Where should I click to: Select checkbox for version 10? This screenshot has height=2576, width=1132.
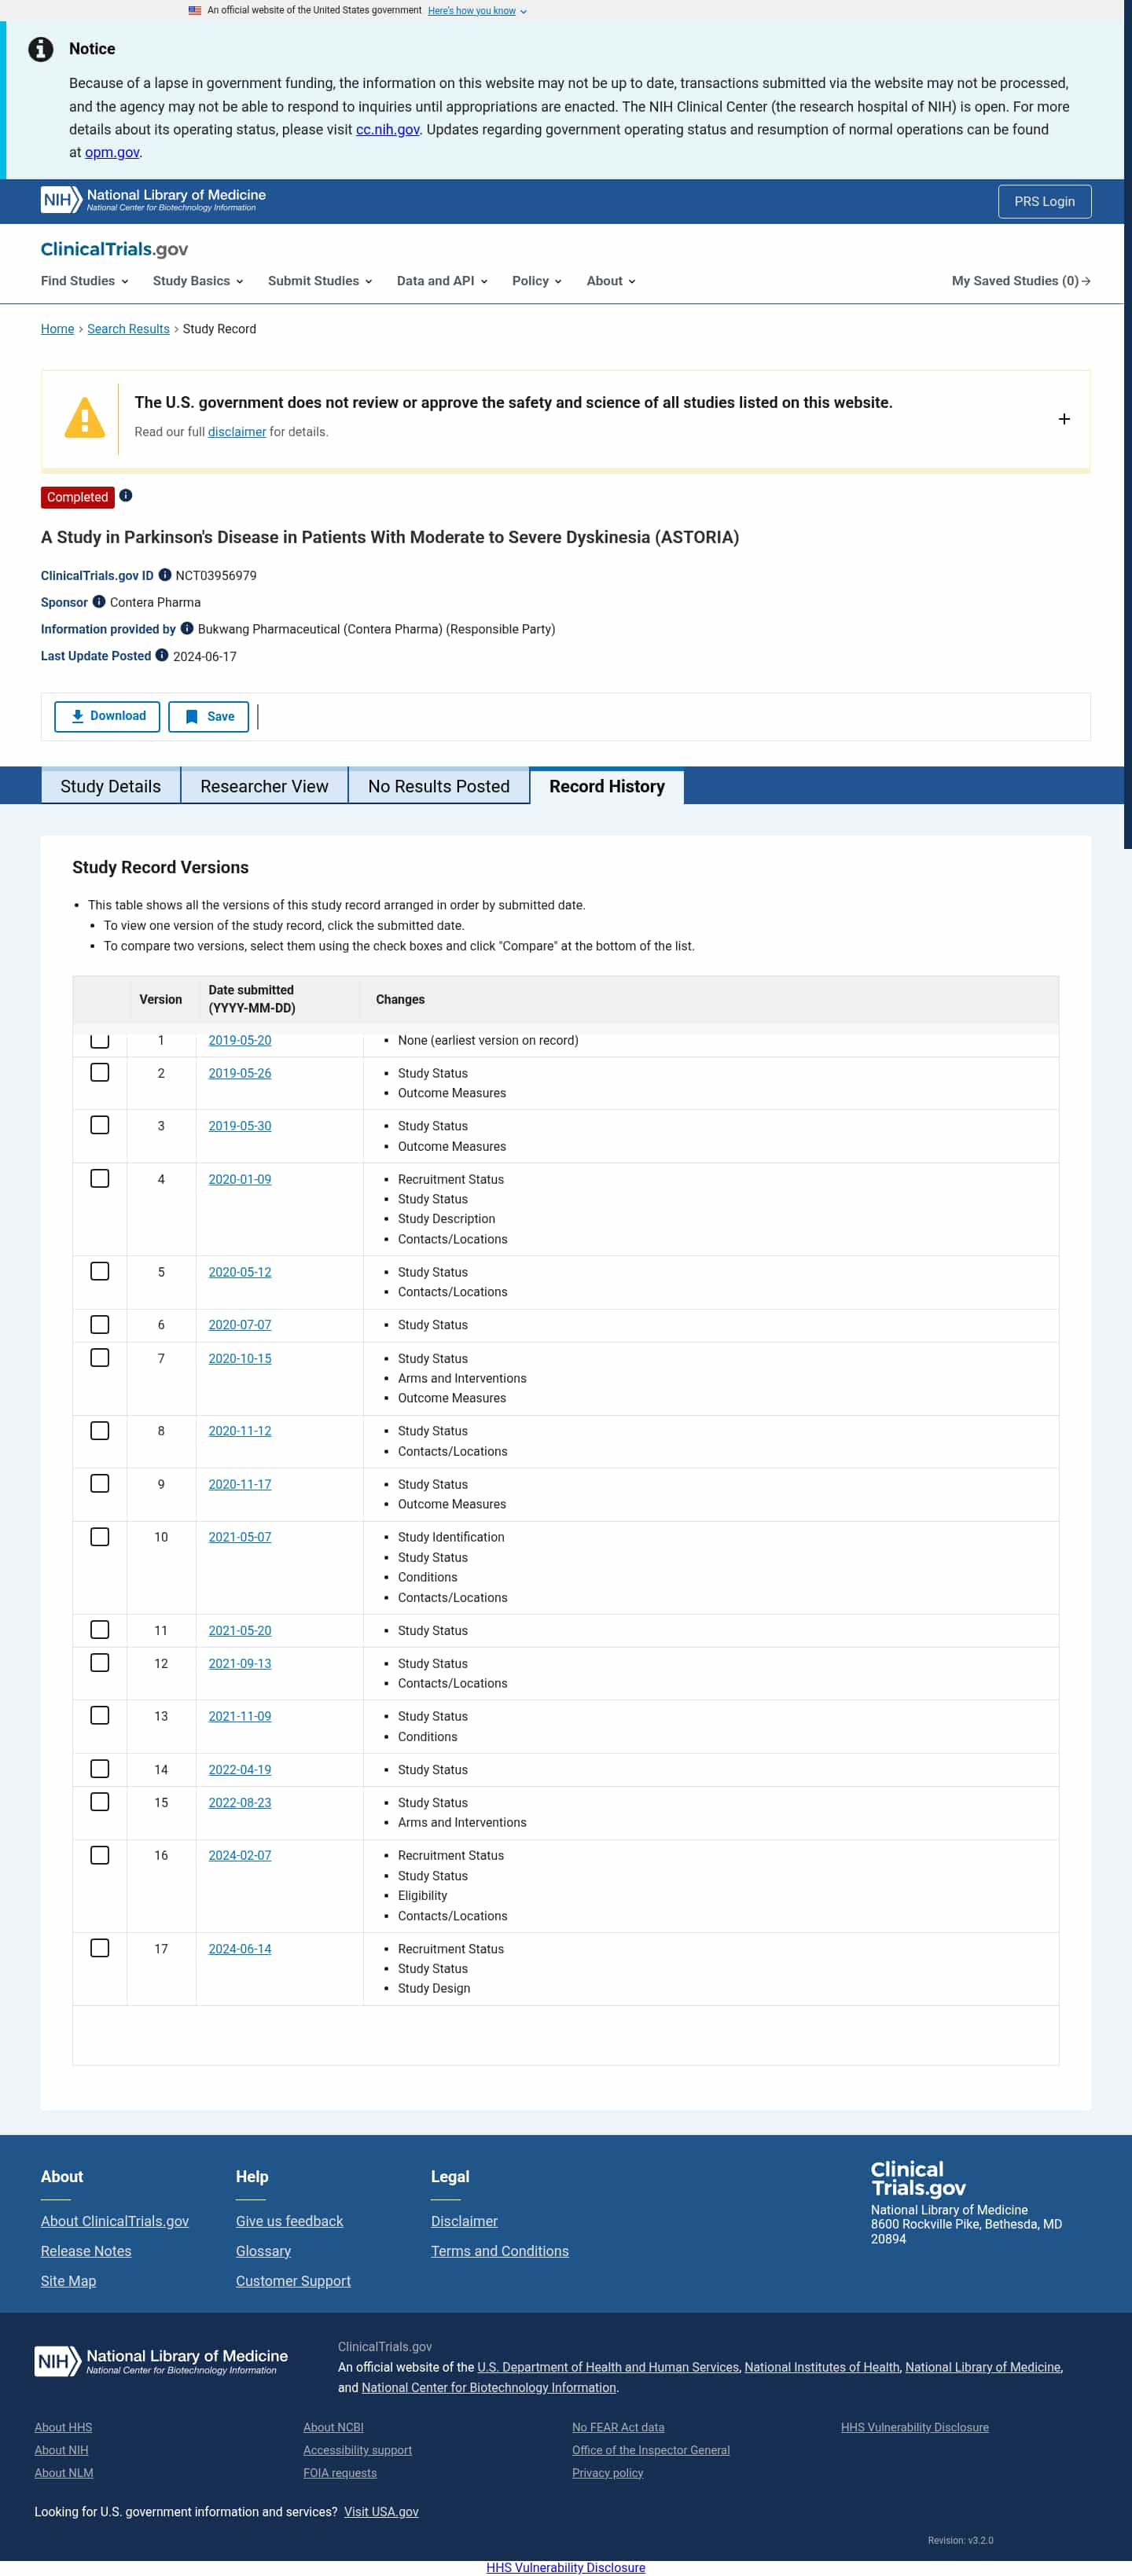(100, 1536)
